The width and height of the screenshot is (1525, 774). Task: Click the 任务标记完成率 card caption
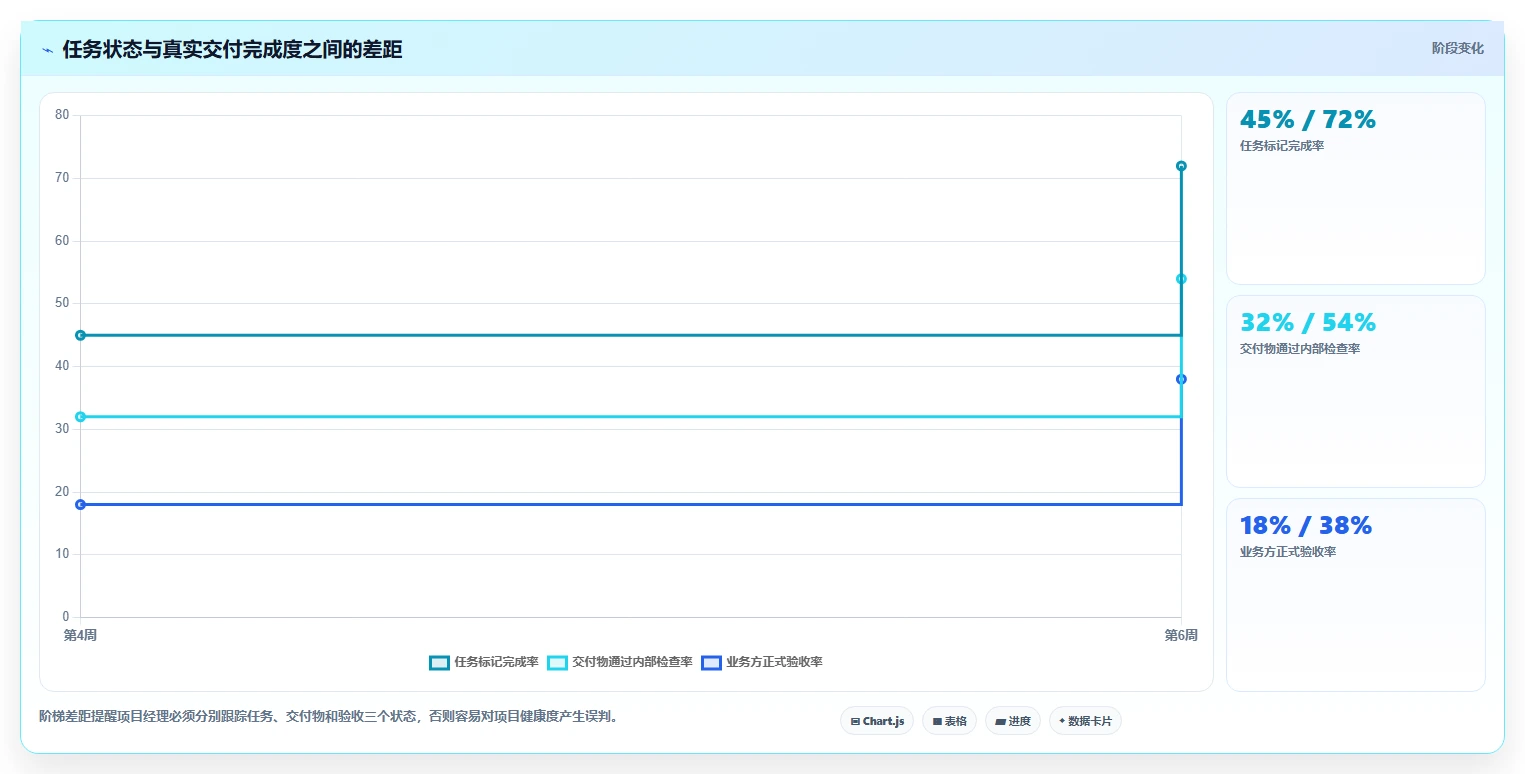coord(1282,146)
